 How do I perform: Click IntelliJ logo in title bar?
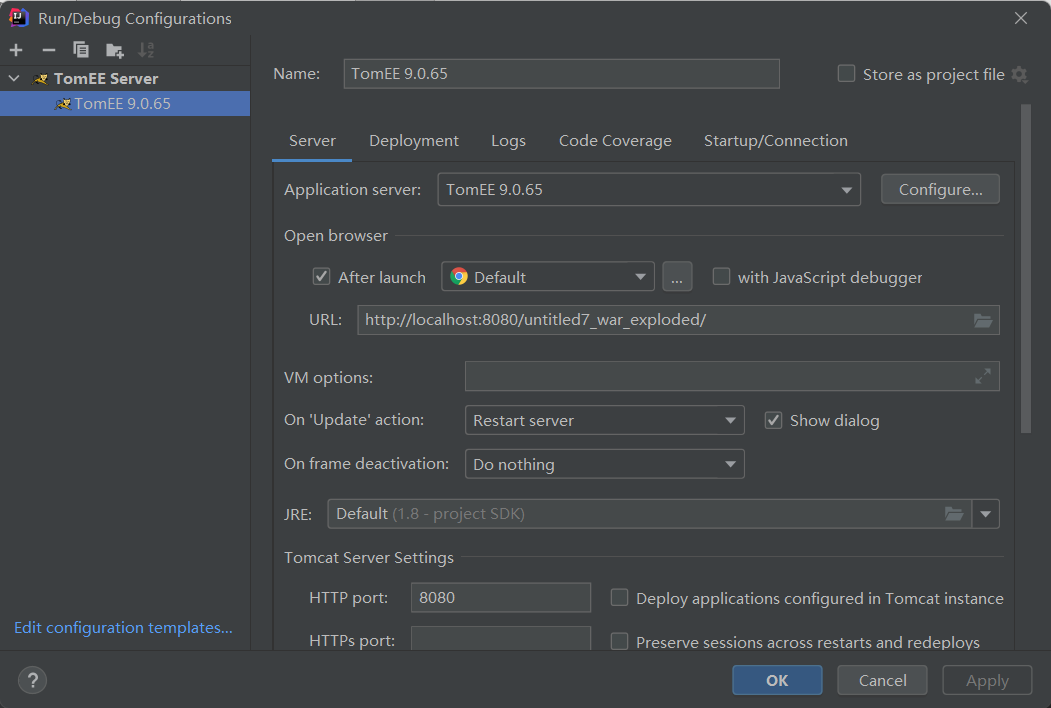coord(18,17)
